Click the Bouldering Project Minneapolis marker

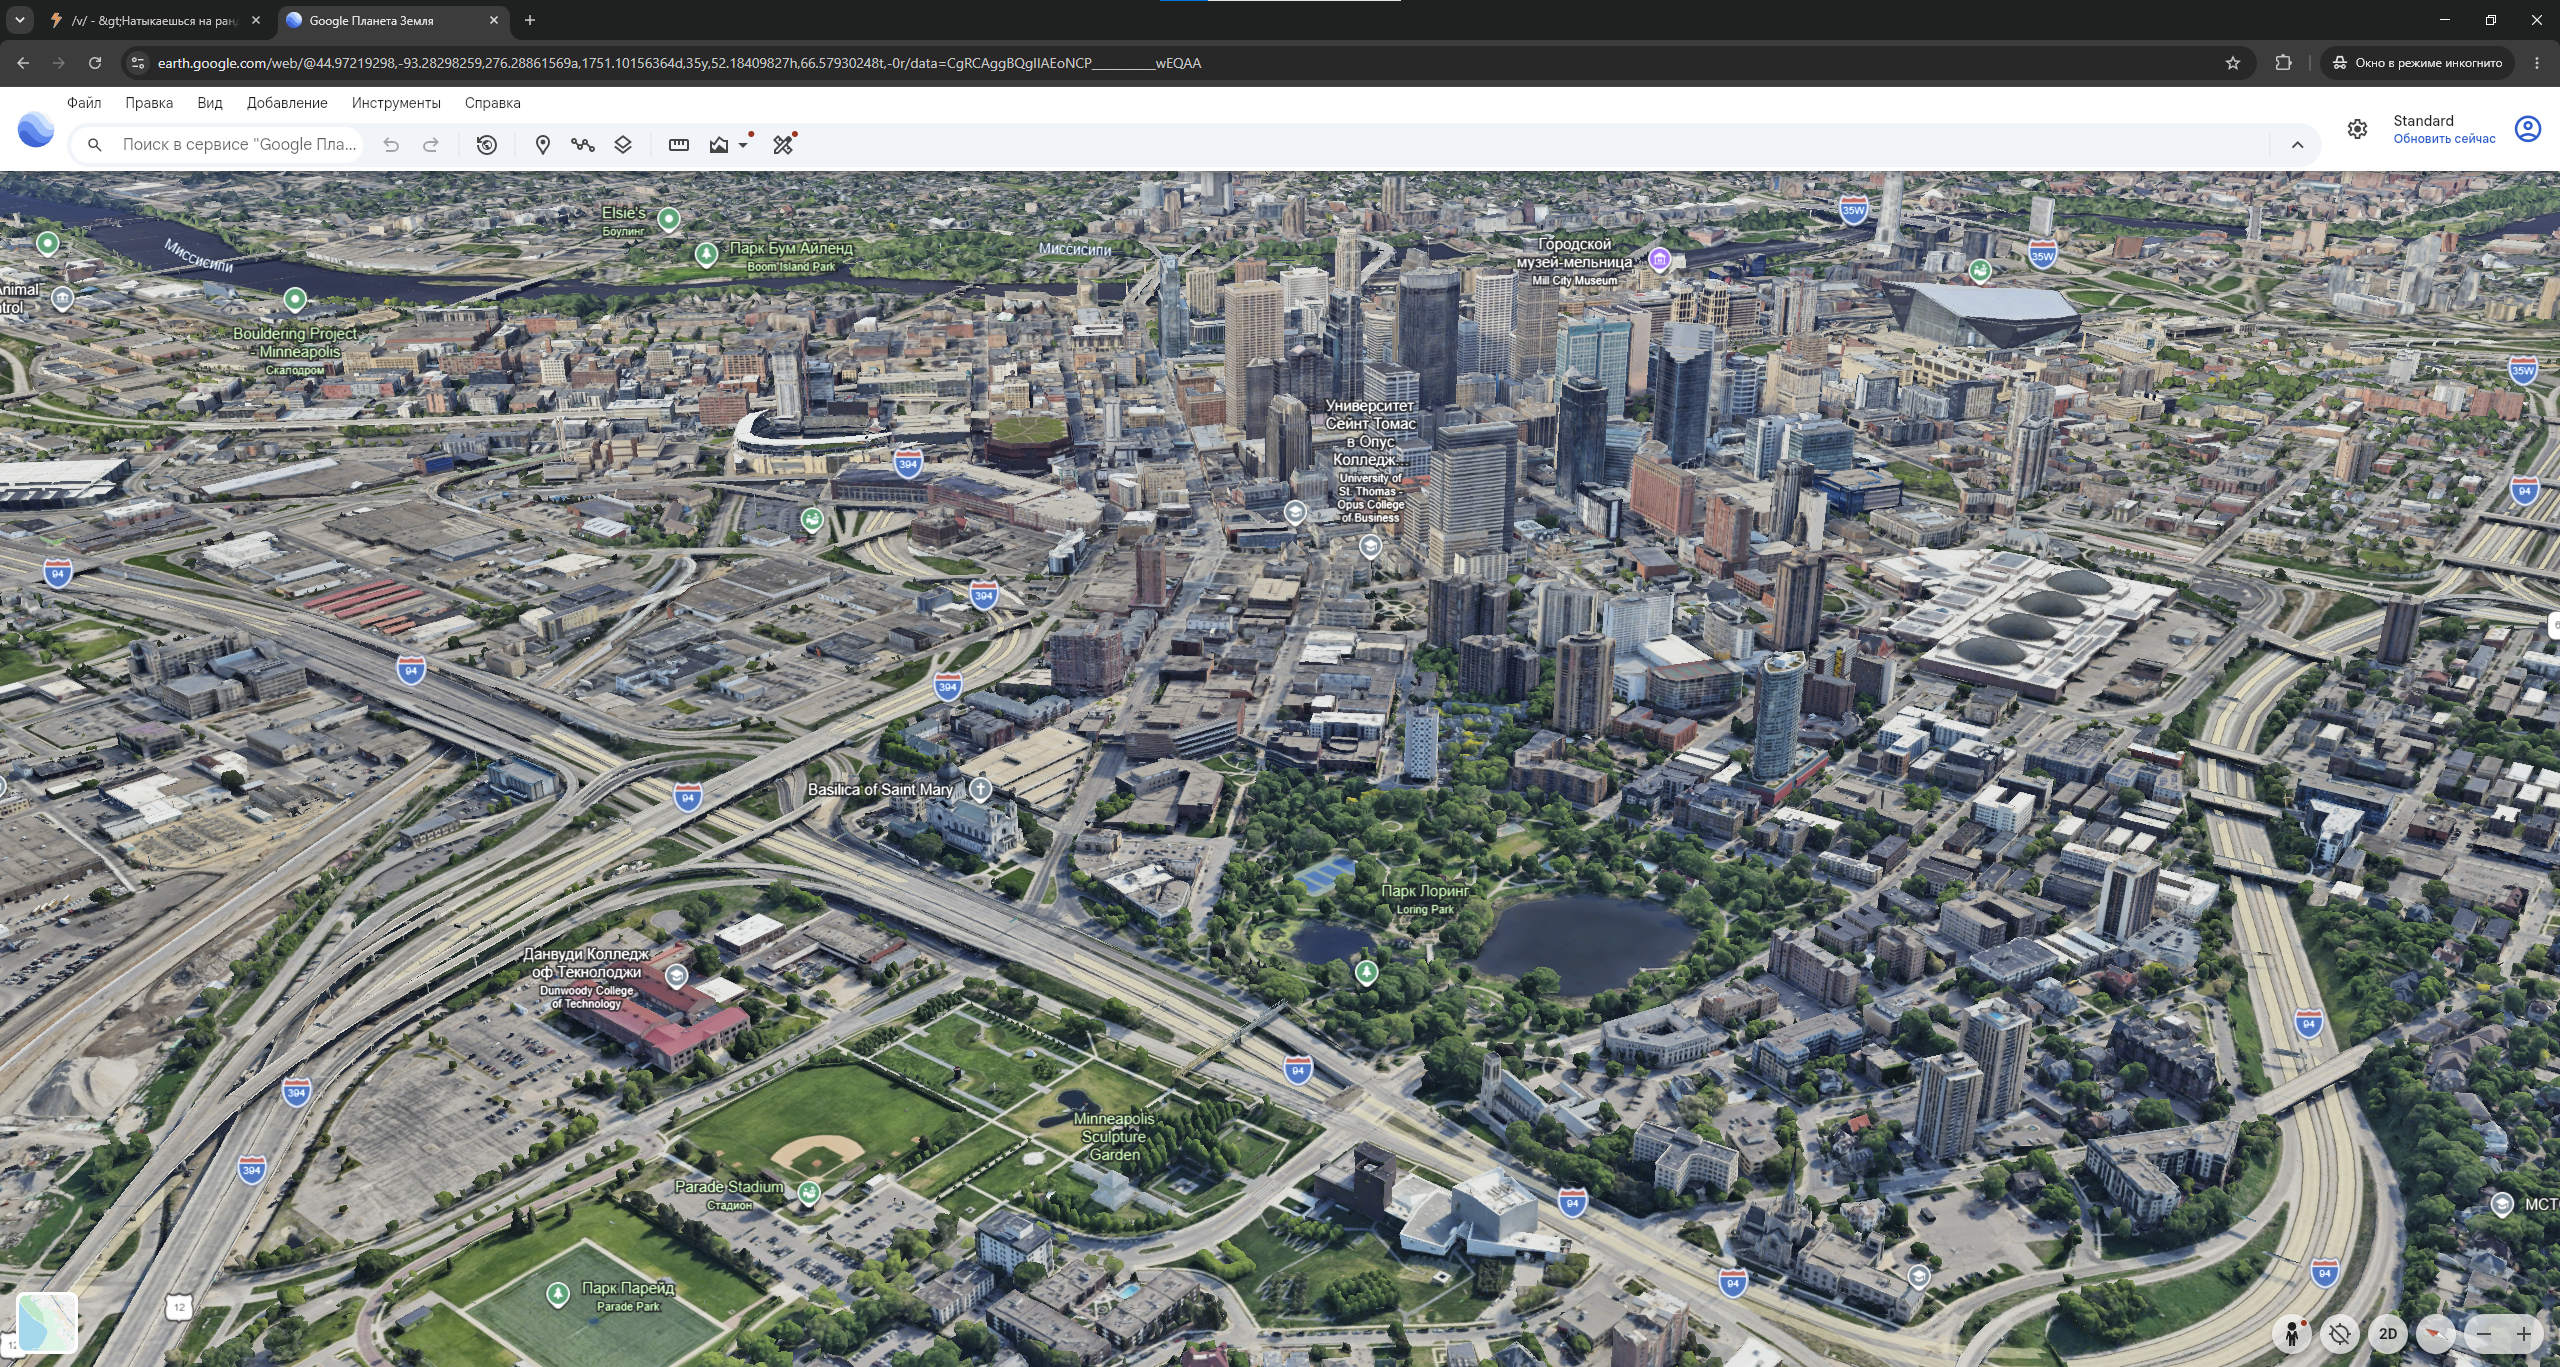pyautogui.click(x=295, y=299)
